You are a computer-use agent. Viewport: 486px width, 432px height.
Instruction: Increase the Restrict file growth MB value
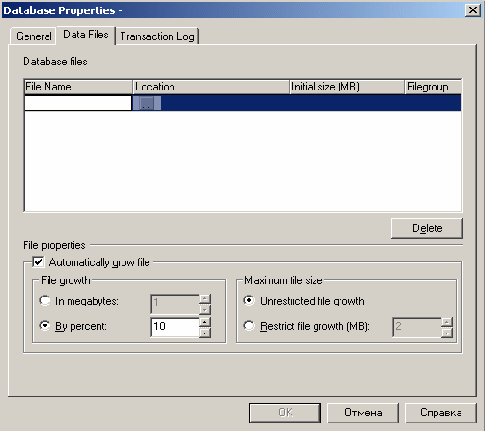pos(447,322)
